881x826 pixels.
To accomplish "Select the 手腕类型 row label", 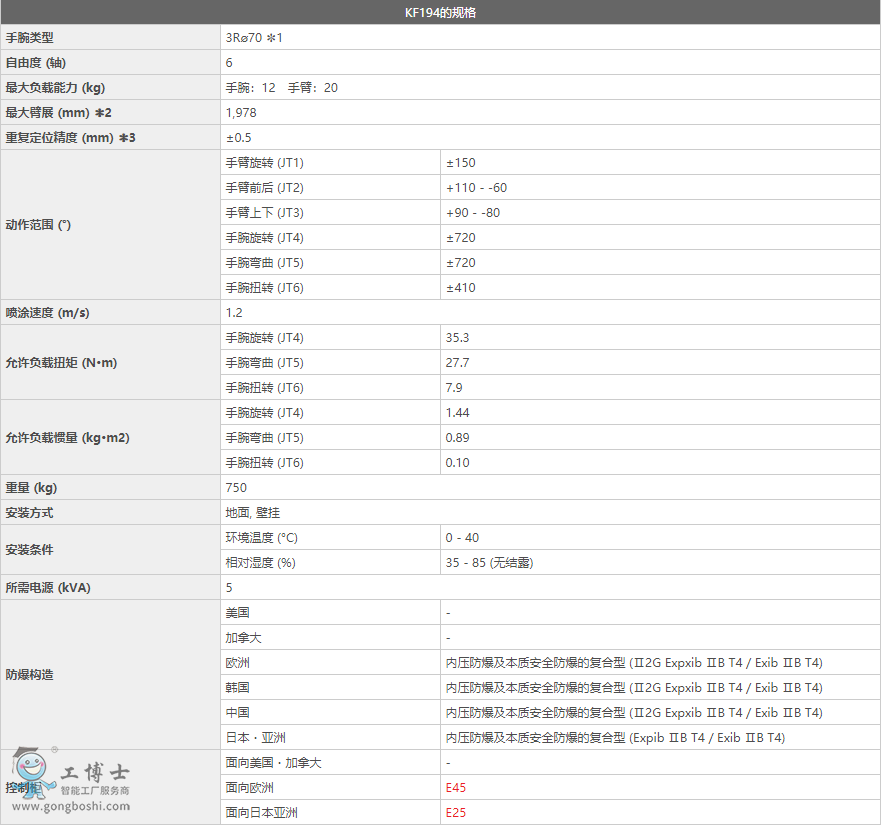I will tap(30, 38).
